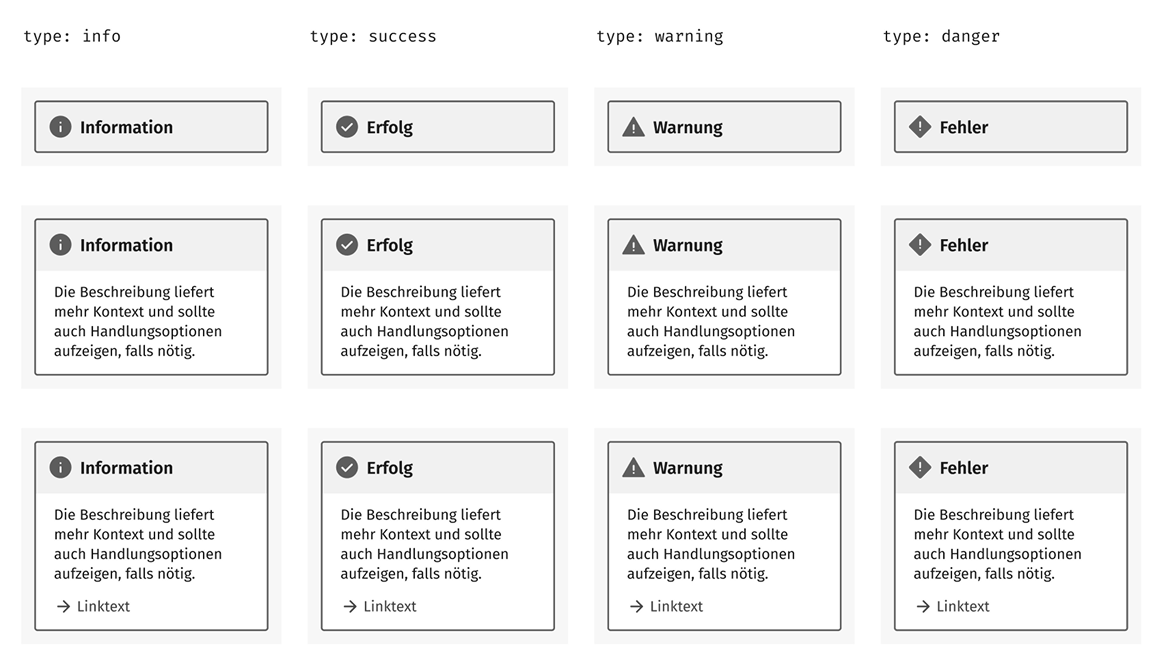Select the "type: danger" column label
The height and width of the screenshot is (670, 1166).
941,36
